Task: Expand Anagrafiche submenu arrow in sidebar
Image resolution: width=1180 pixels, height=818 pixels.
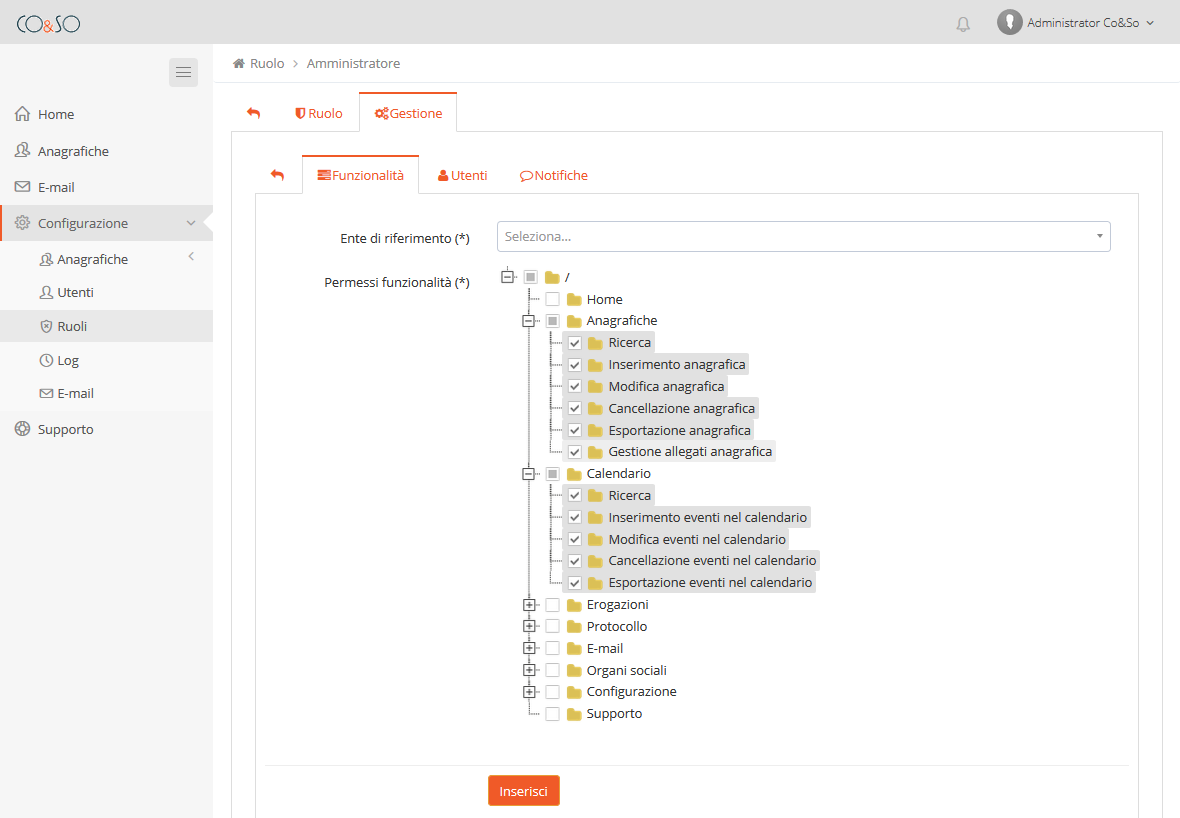Action: click(x=191, y=257)
